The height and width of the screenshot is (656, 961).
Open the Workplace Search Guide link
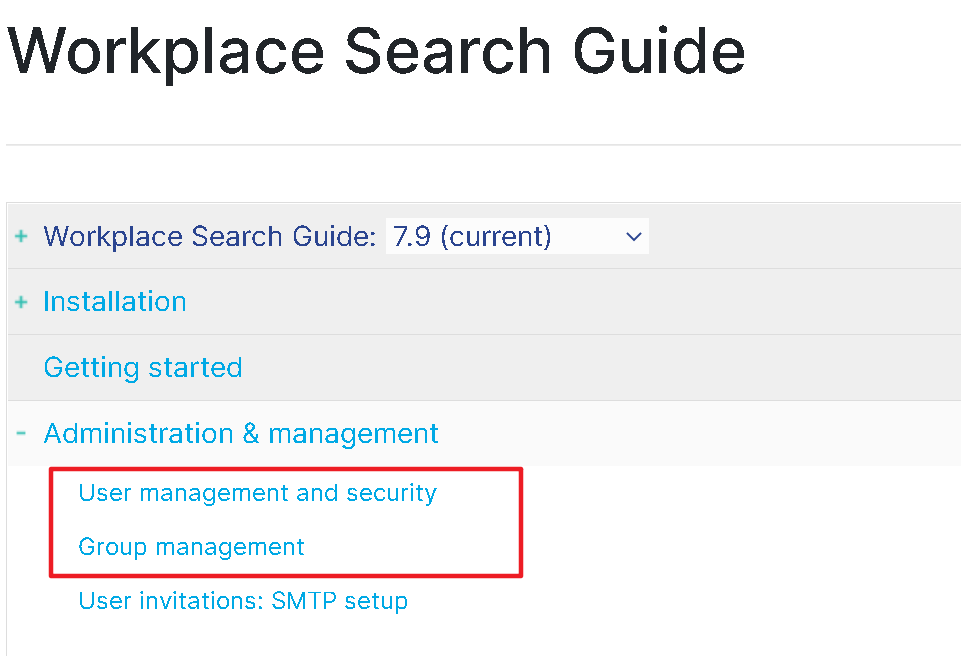pos(209,237)
